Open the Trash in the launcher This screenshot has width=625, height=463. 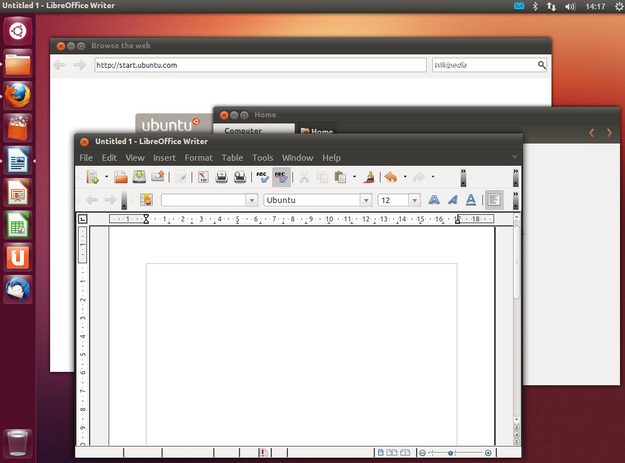18,443
